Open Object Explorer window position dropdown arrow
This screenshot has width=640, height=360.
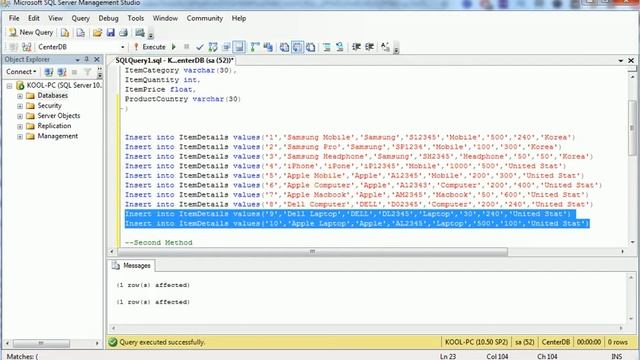(x=78, y=60)
